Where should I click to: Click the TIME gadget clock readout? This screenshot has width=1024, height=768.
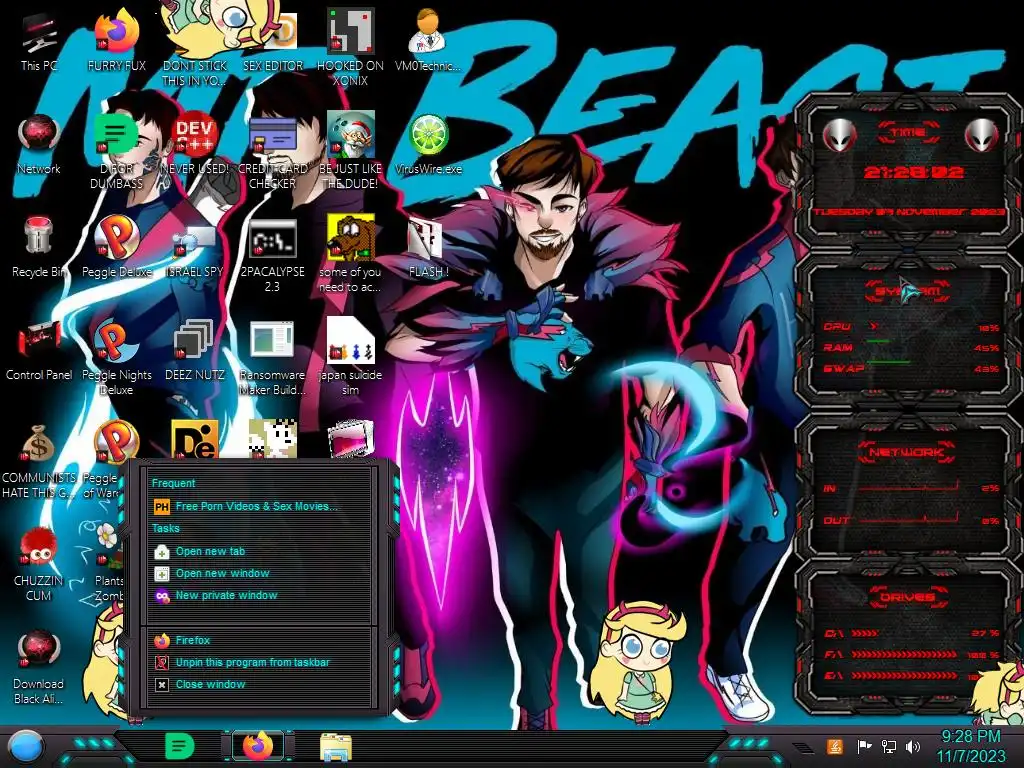pos(914,172)
